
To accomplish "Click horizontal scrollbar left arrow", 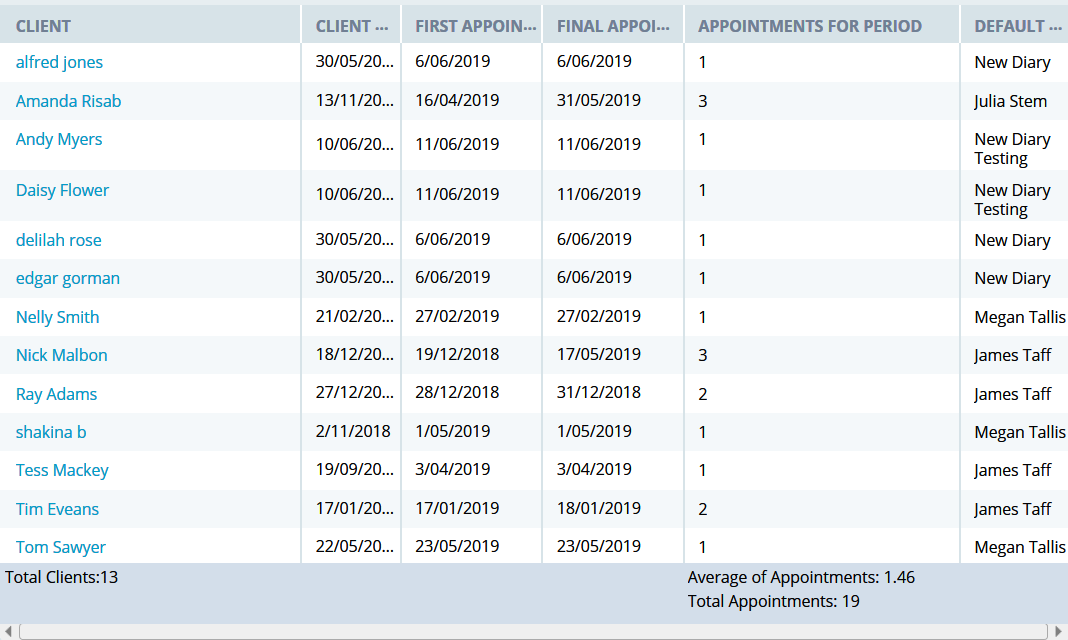I will coord(9,631).
